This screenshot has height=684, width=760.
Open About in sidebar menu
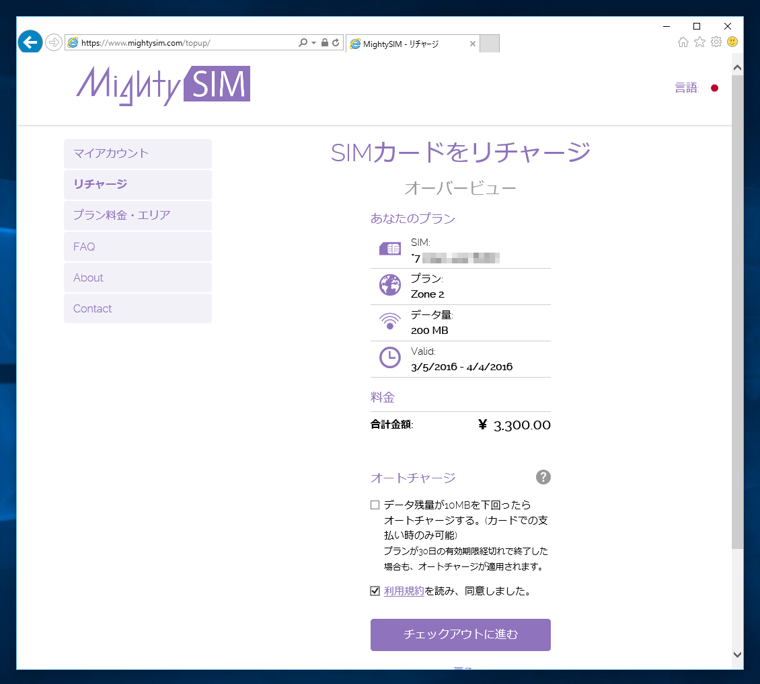[x=138, y=278]
